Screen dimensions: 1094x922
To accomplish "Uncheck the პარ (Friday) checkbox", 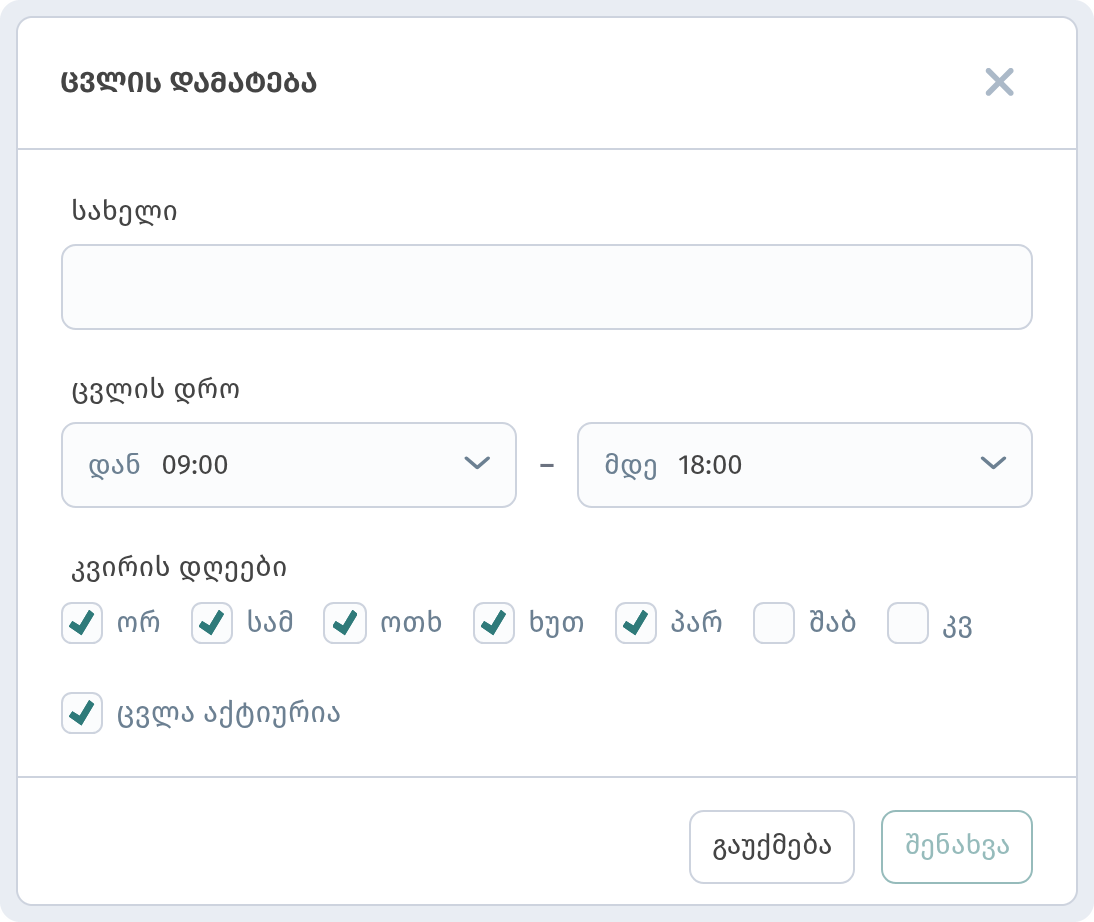I will coord(636,623).
